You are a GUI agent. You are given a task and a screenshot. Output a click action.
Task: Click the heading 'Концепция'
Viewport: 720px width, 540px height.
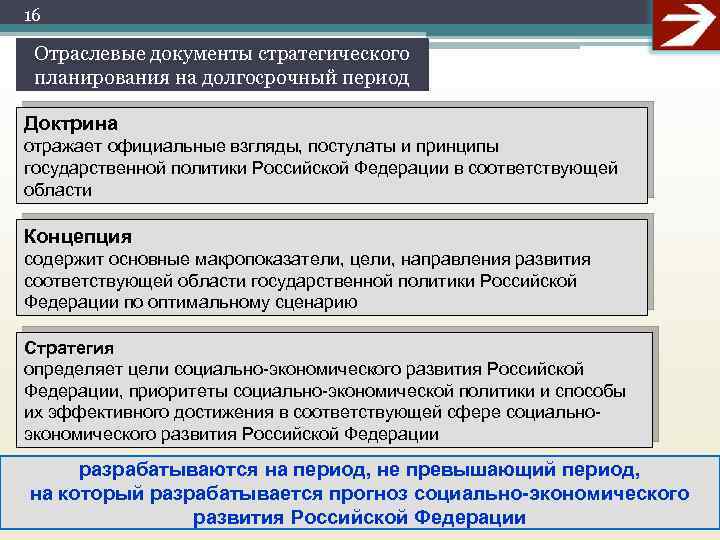click(x=78, y=236)
